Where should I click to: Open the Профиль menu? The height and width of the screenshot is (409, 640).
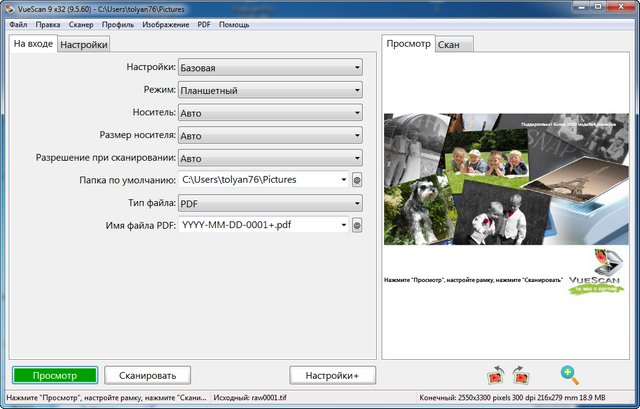(118, 24)
